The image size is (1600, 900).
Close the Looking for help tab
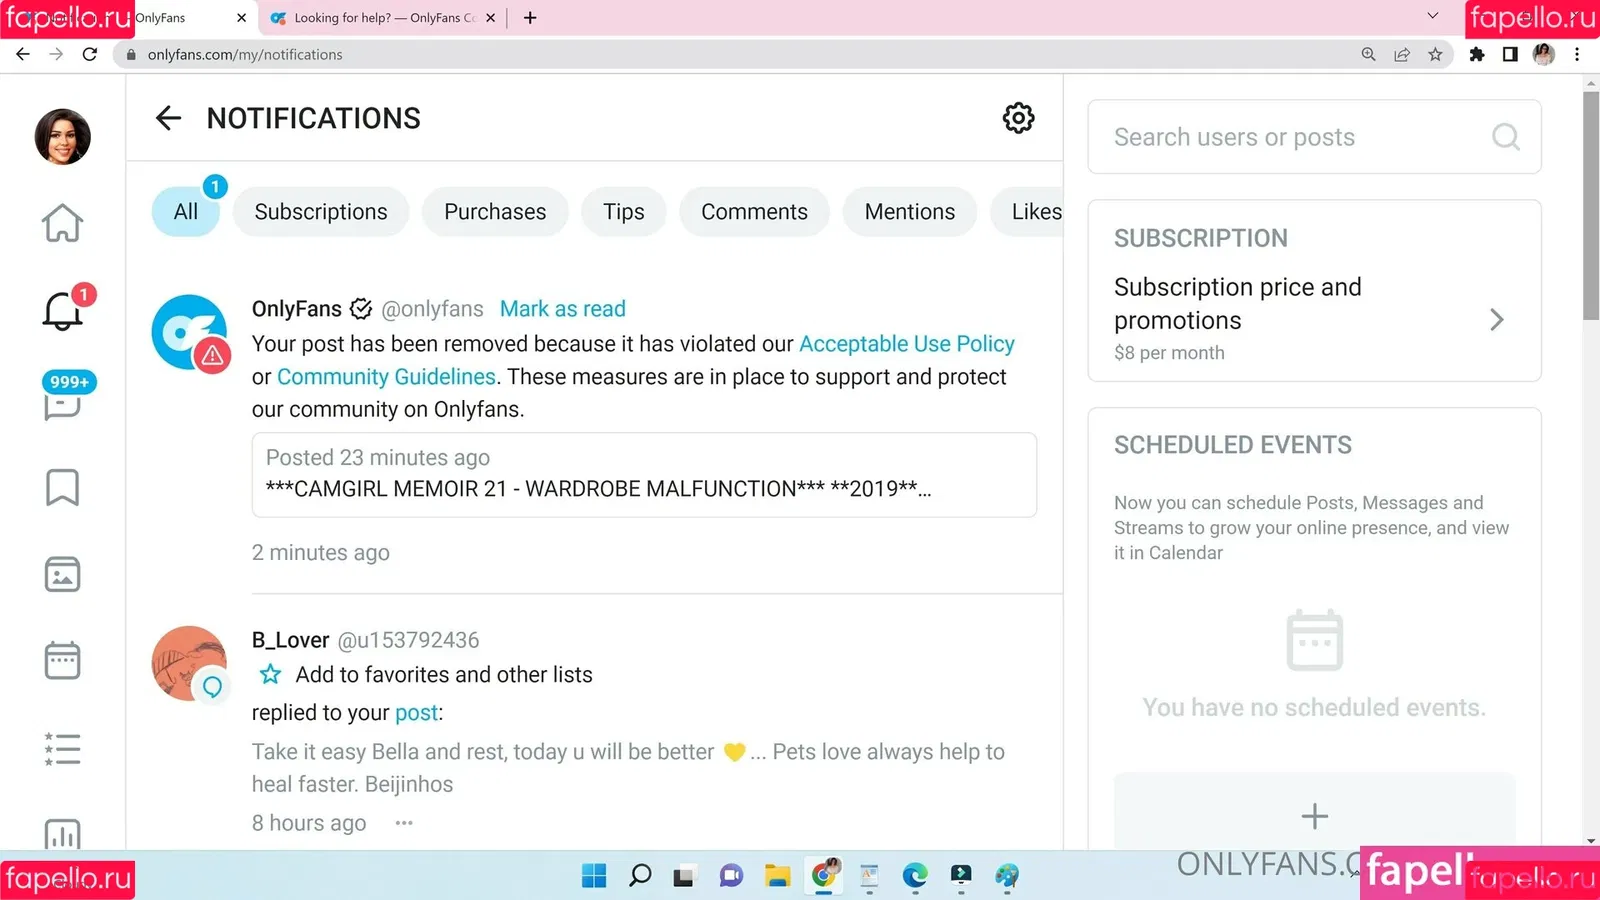click(x=491, y=18)
